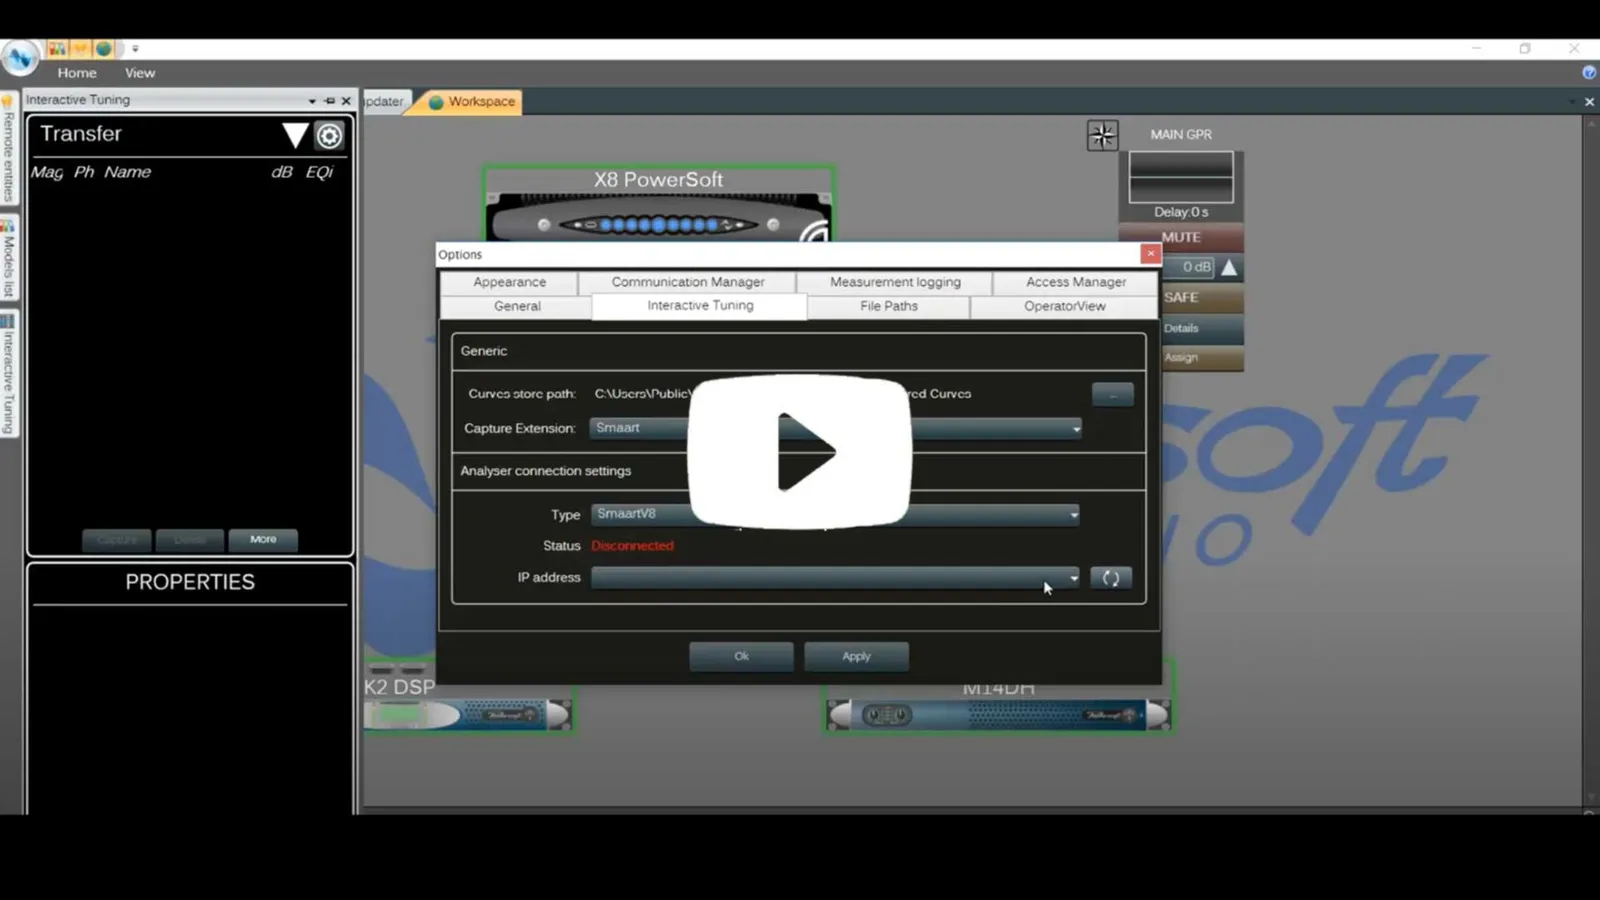This screenshot has height=900, width=1600.
Task: Select the Interactive Tuning options tab
Action: click(x=700, y=306)
